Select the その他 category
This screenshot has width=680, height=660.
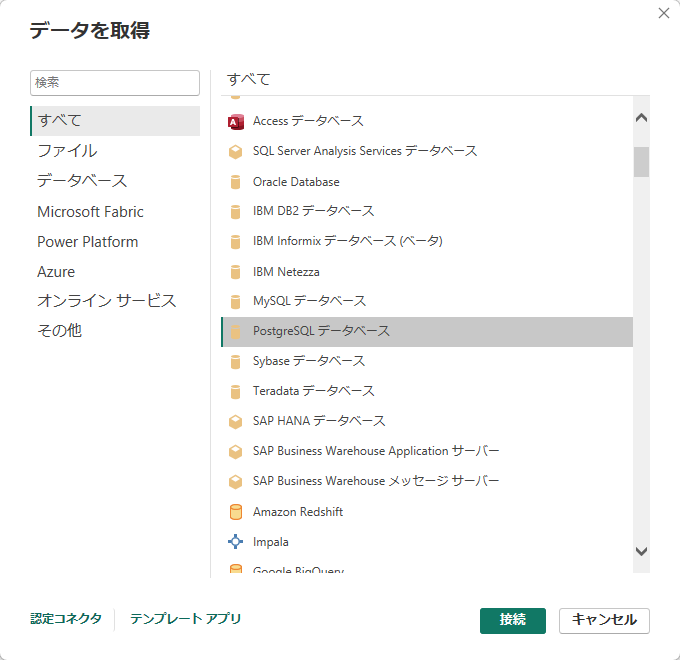[115, 331]
